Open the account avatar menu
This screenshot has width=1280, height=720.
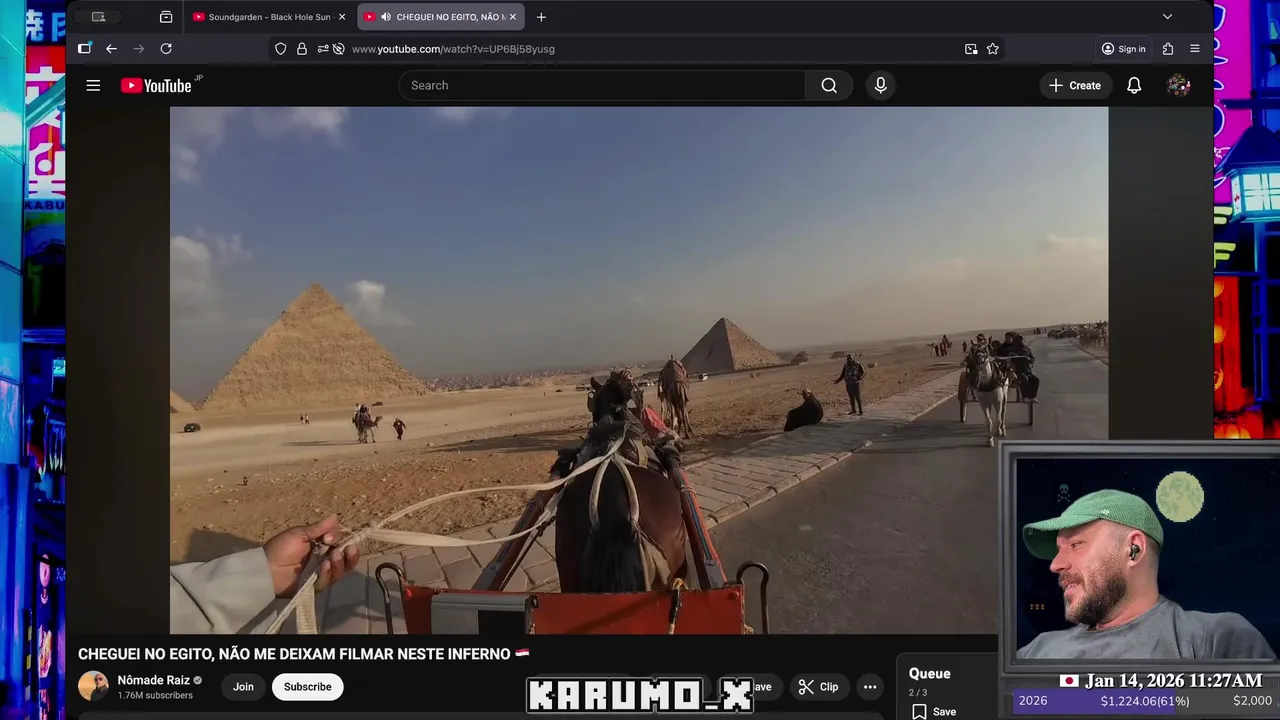point(1178,85)
